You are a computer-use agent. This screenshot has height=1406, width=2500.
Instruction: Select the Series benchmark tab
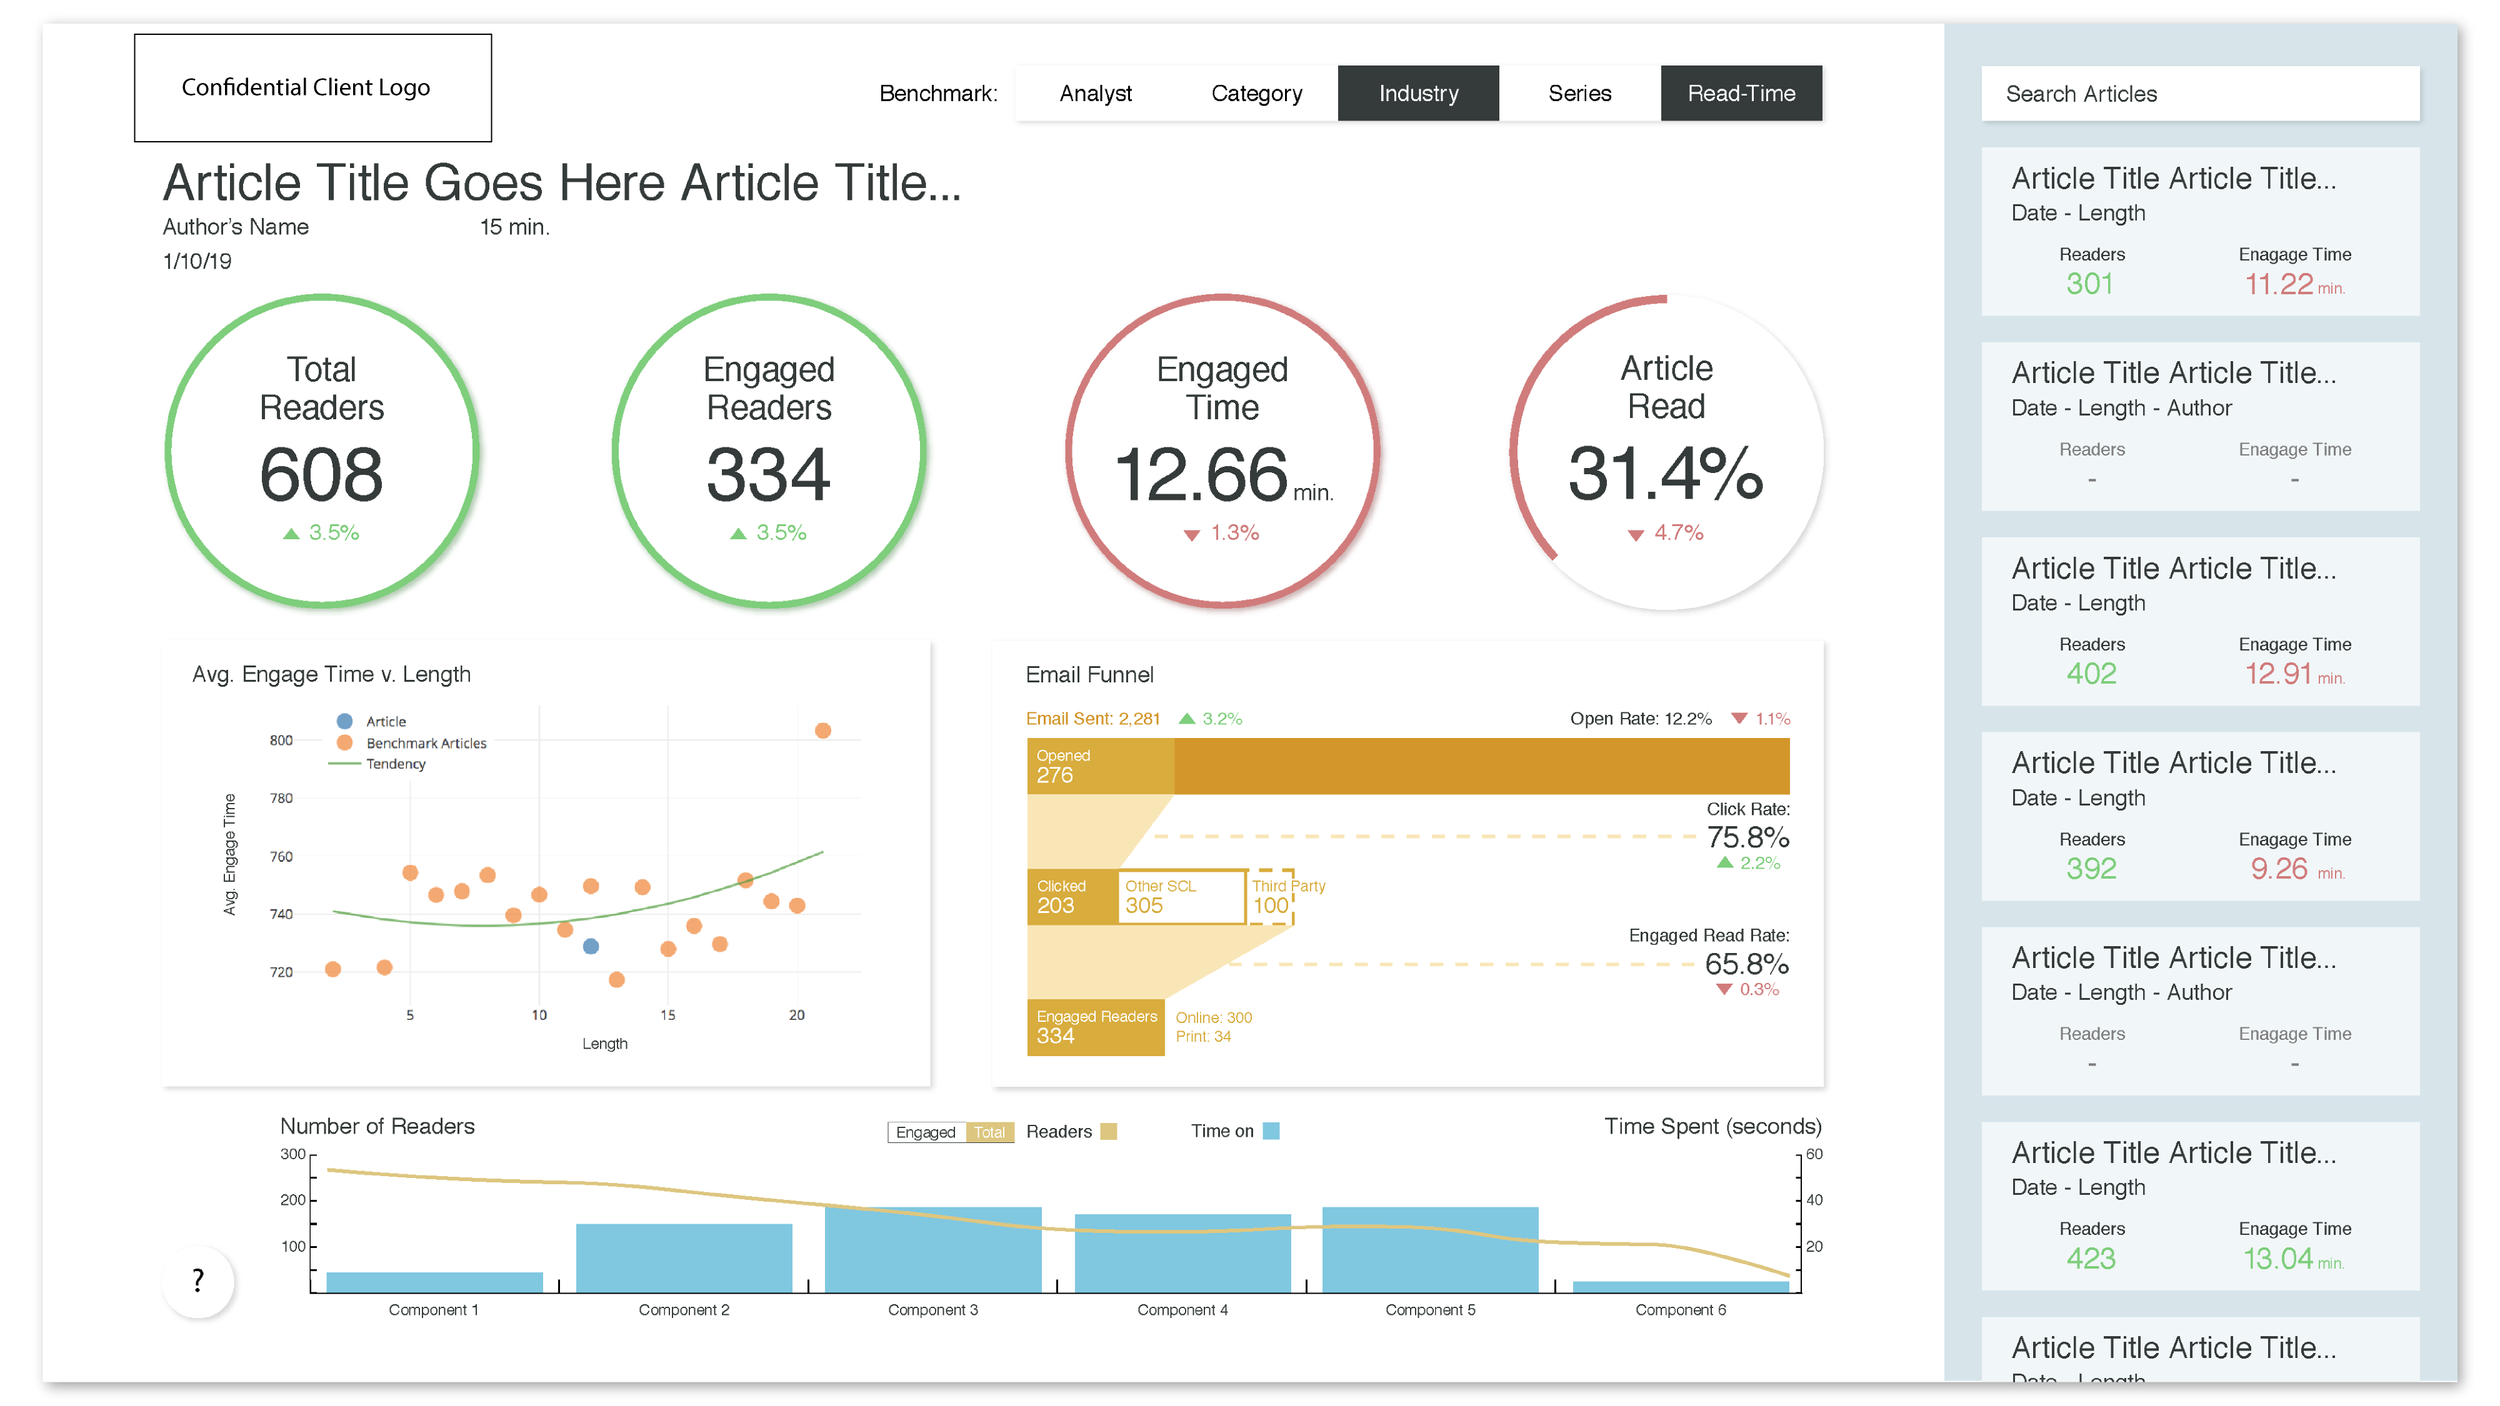[x=1579, y=93]
